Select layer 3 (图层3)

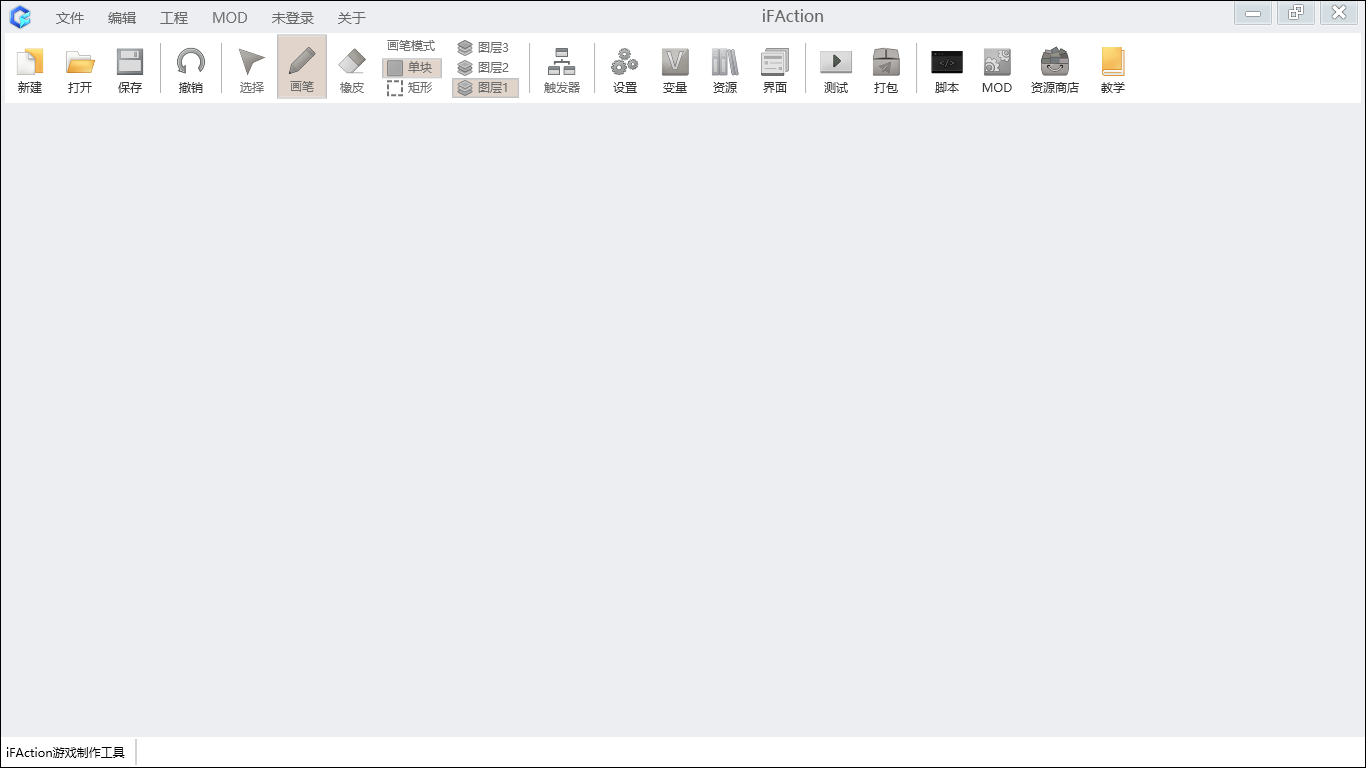coord(484,48)
